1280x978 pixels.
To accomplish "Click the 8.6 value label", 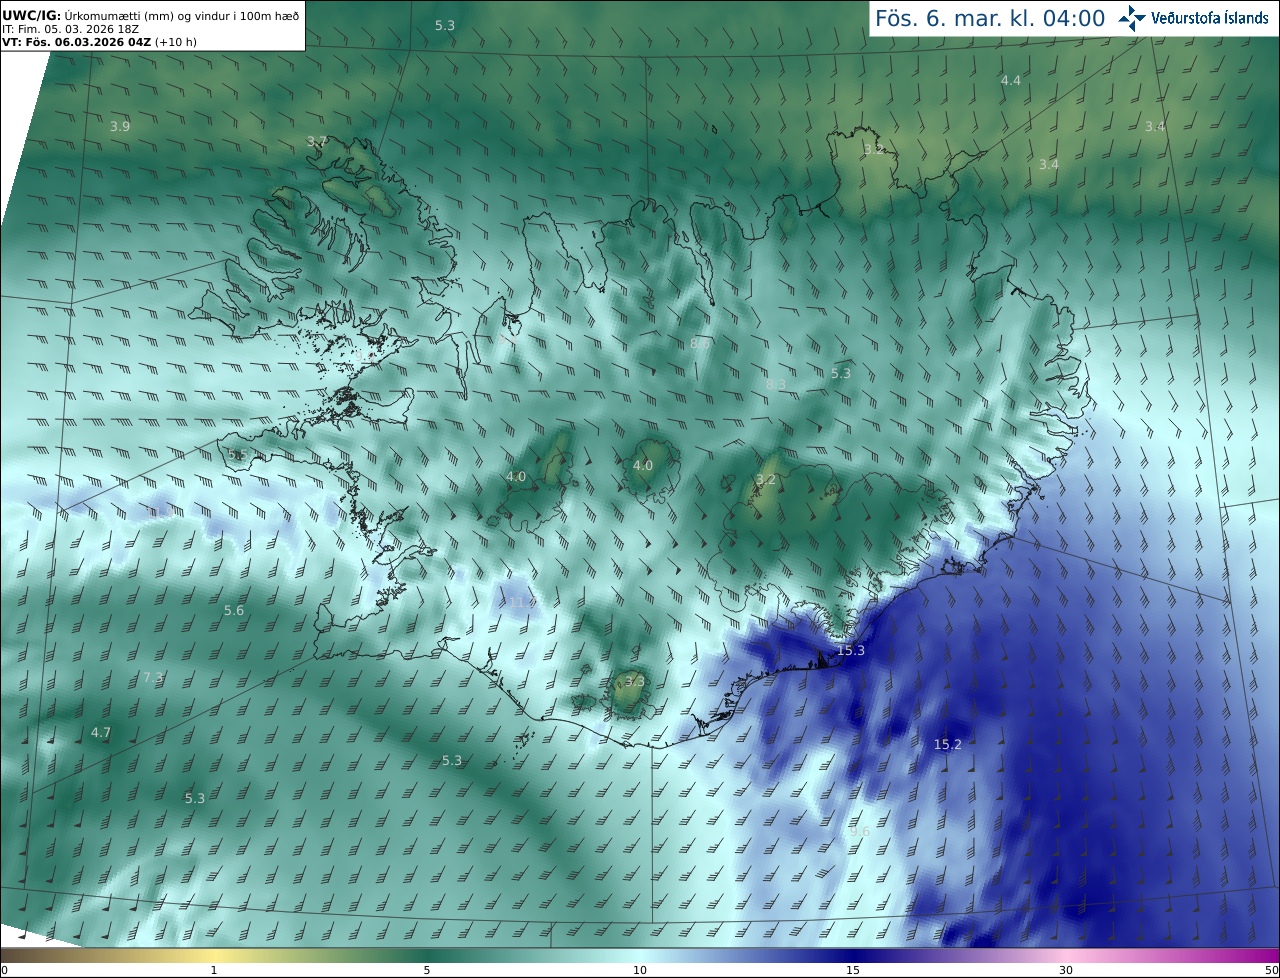I will pos(700,343).
